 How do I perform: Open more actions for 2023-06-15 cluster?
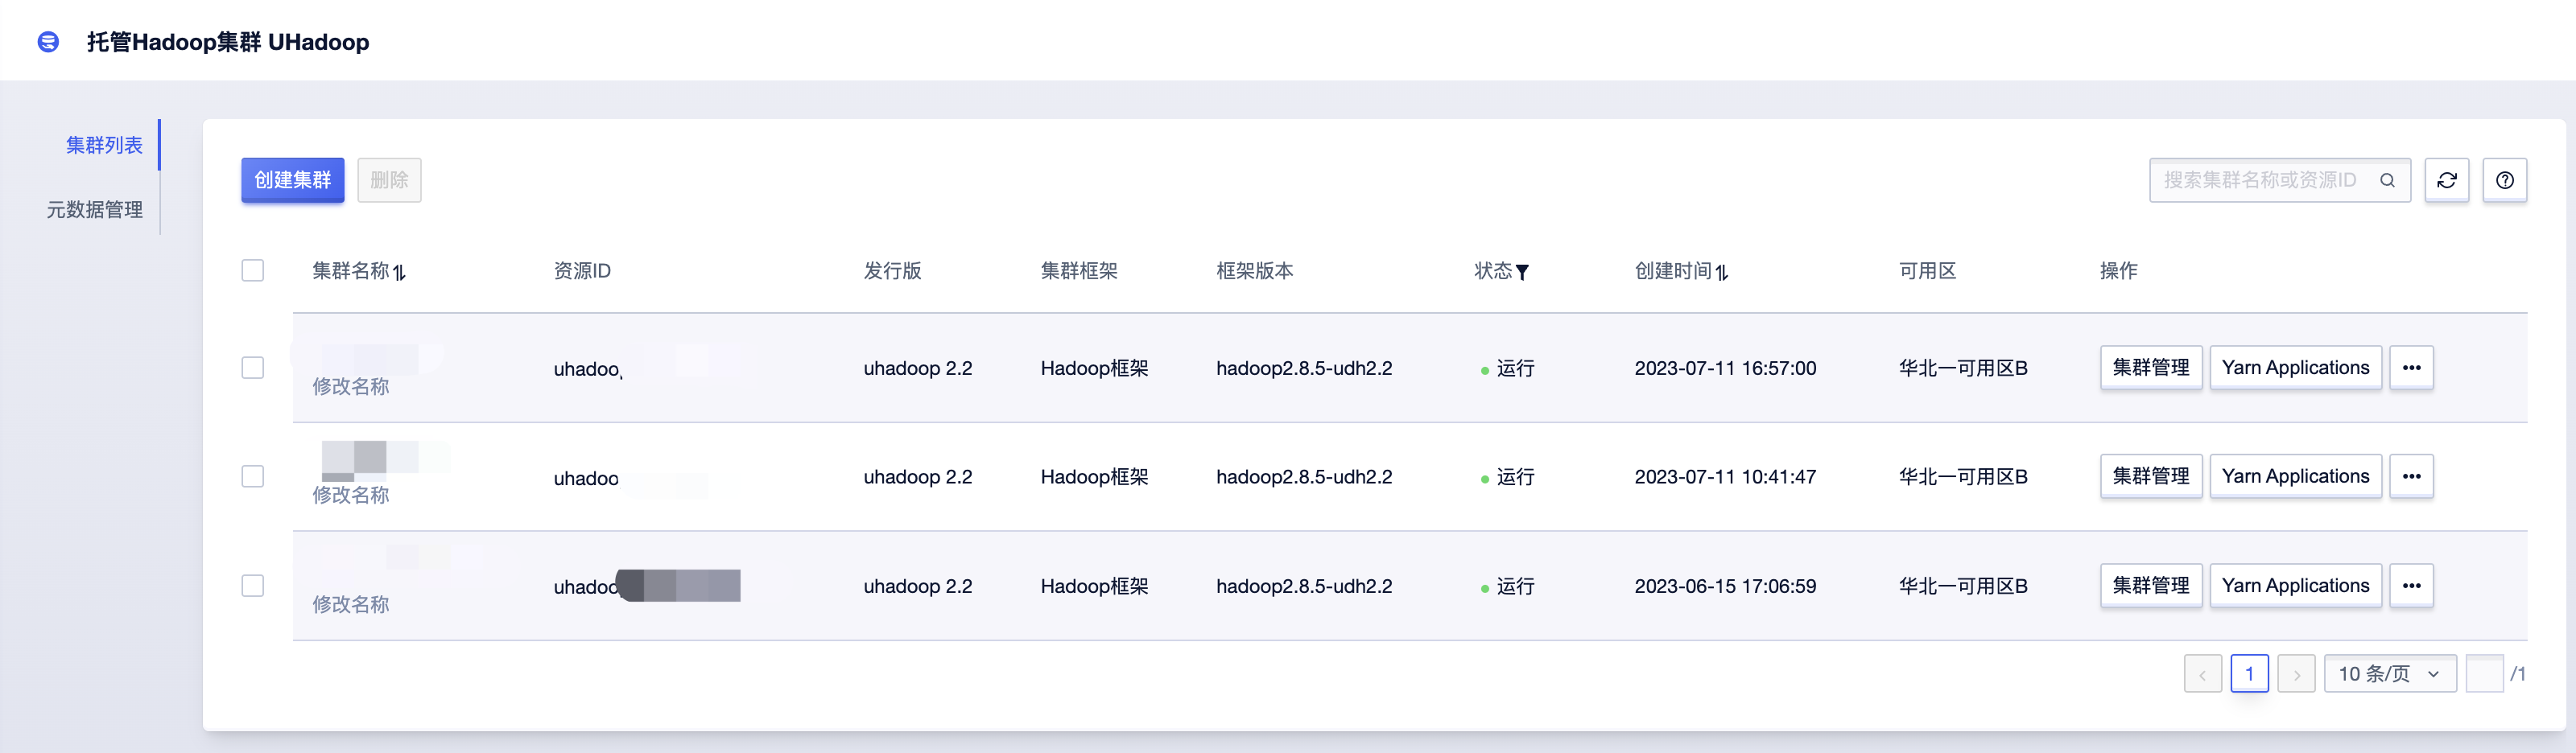(2411, 585)
